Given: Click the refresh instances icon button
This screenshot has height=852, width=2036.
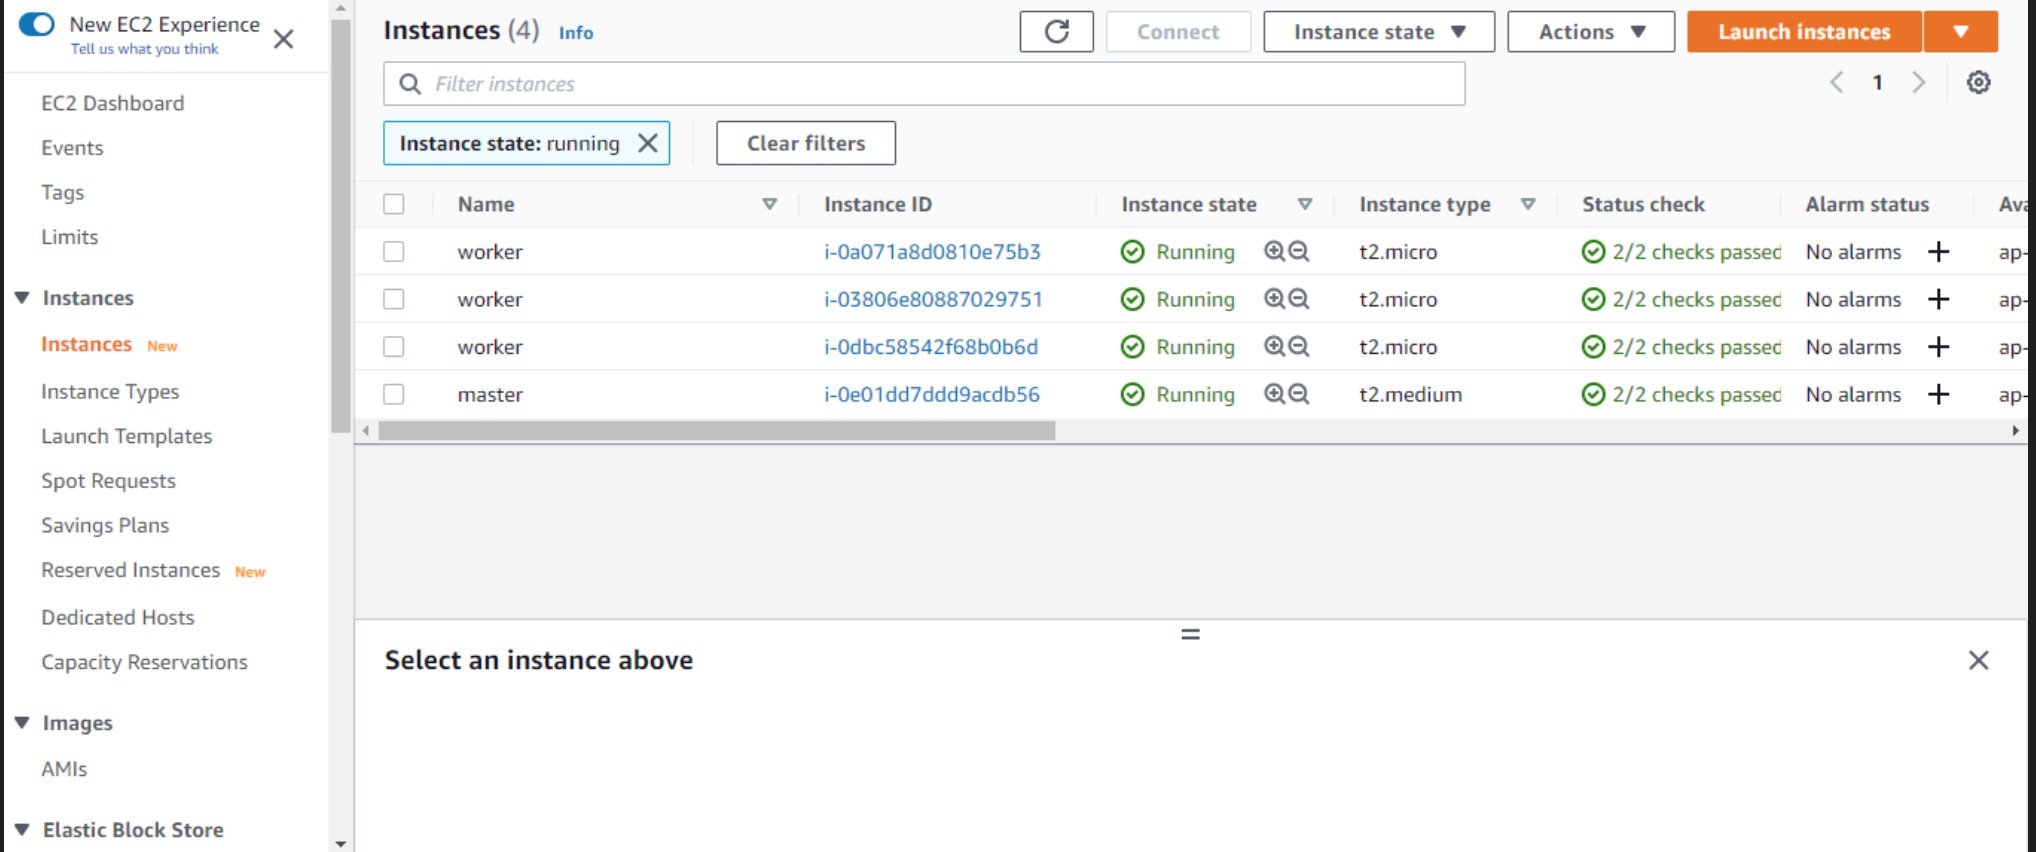Looking at the screenshot, I should click(1056, 32).
